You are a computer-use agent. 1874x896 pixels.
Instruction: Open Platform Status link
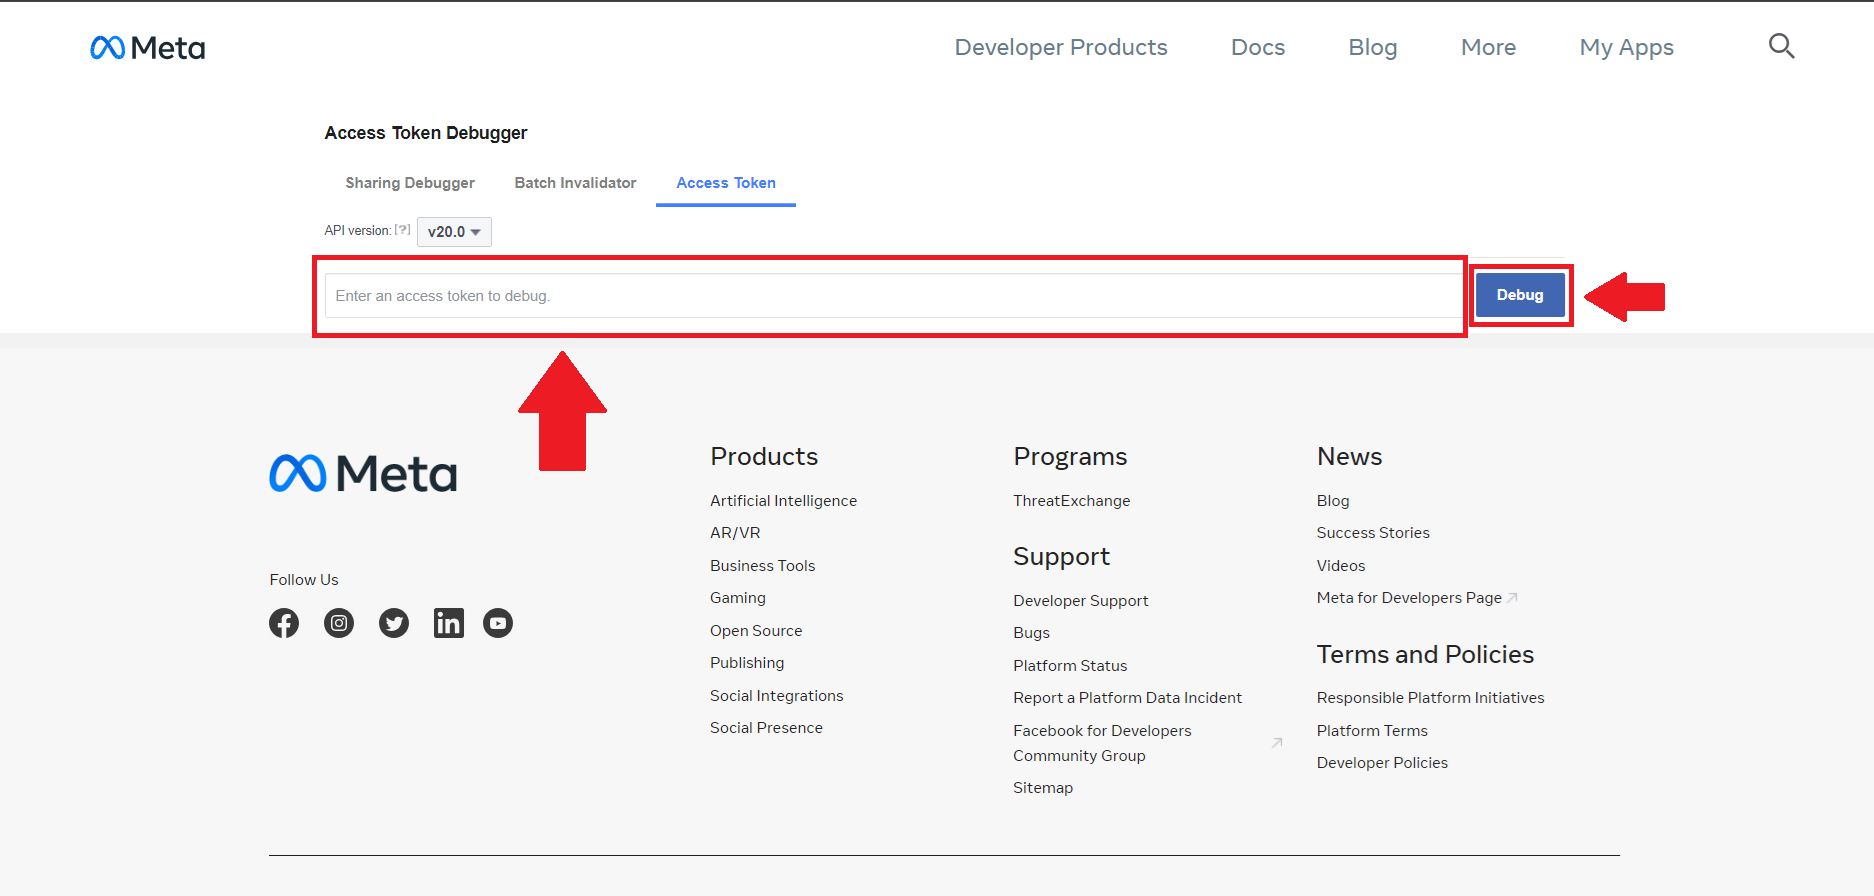pyautogui.click(x=1070, y=666)
